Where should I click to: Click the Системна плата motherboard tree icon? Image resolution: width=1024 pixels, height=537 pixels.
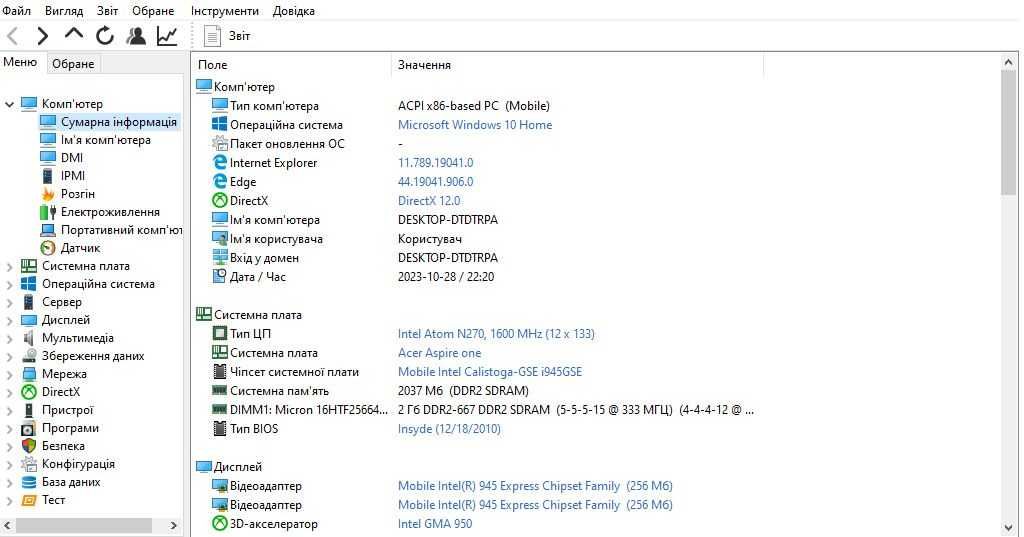tap(29, 266)
